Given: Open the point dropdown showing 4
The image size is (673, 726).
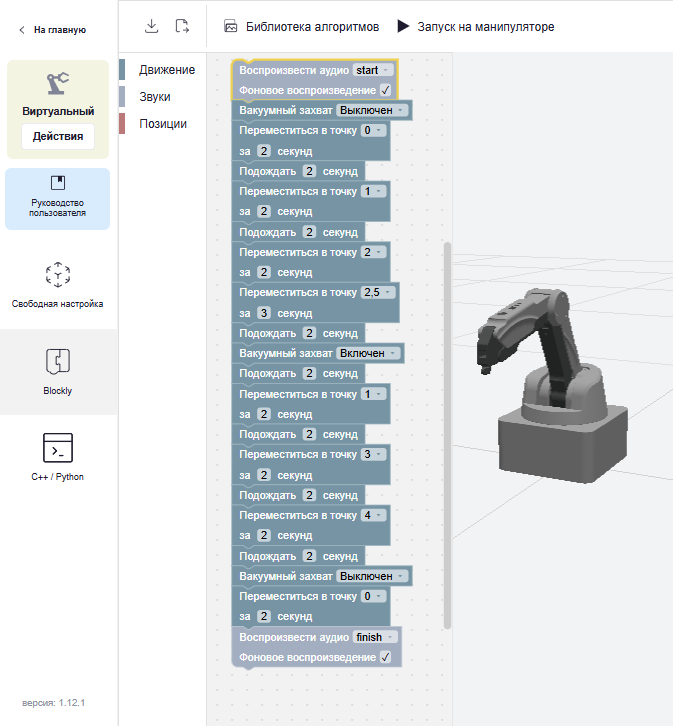Looking at the screenshot, I should click(x=373, y=515).
